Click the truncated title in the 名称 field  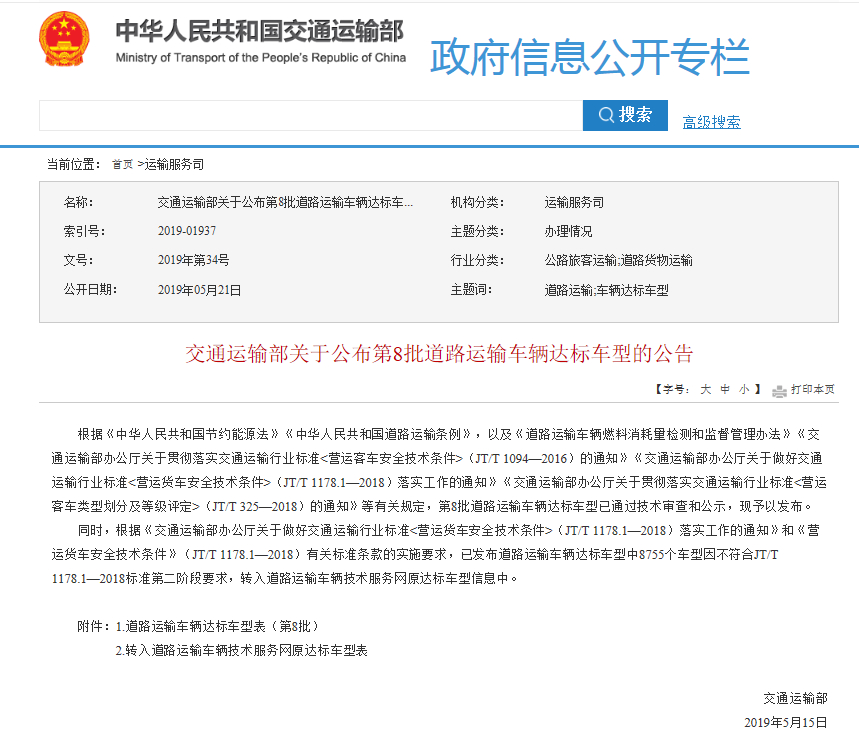pyautogui.click(x=285, y=202)
